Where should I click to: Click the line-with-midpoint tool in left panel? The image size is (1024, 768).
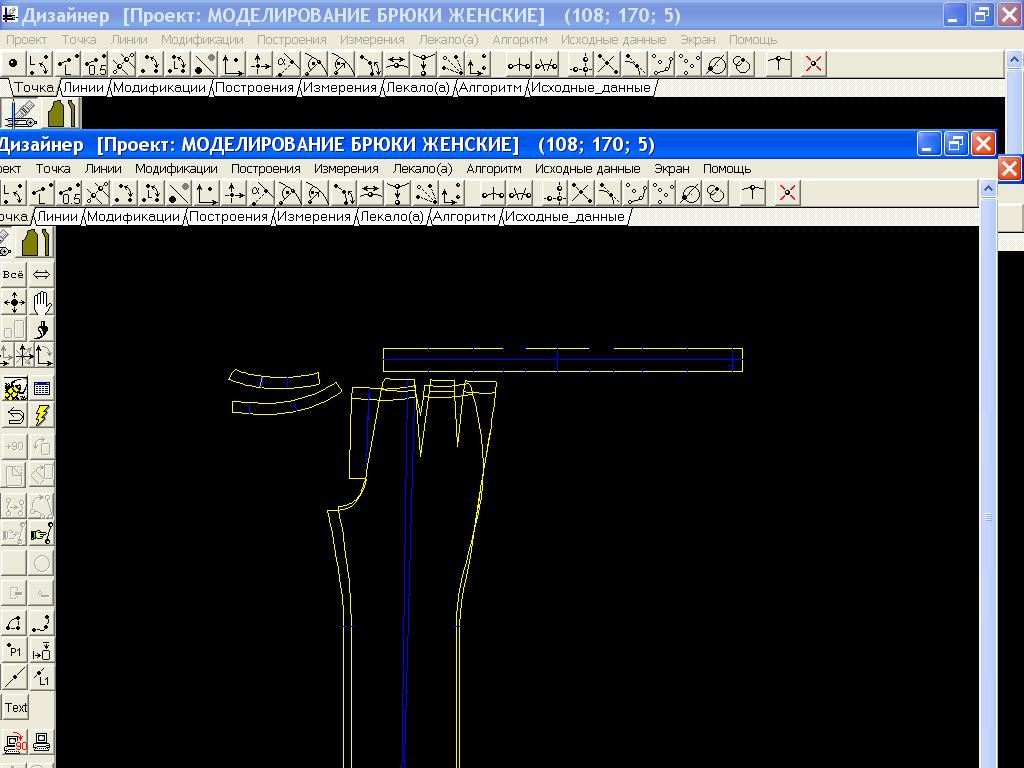click(13, 677)
